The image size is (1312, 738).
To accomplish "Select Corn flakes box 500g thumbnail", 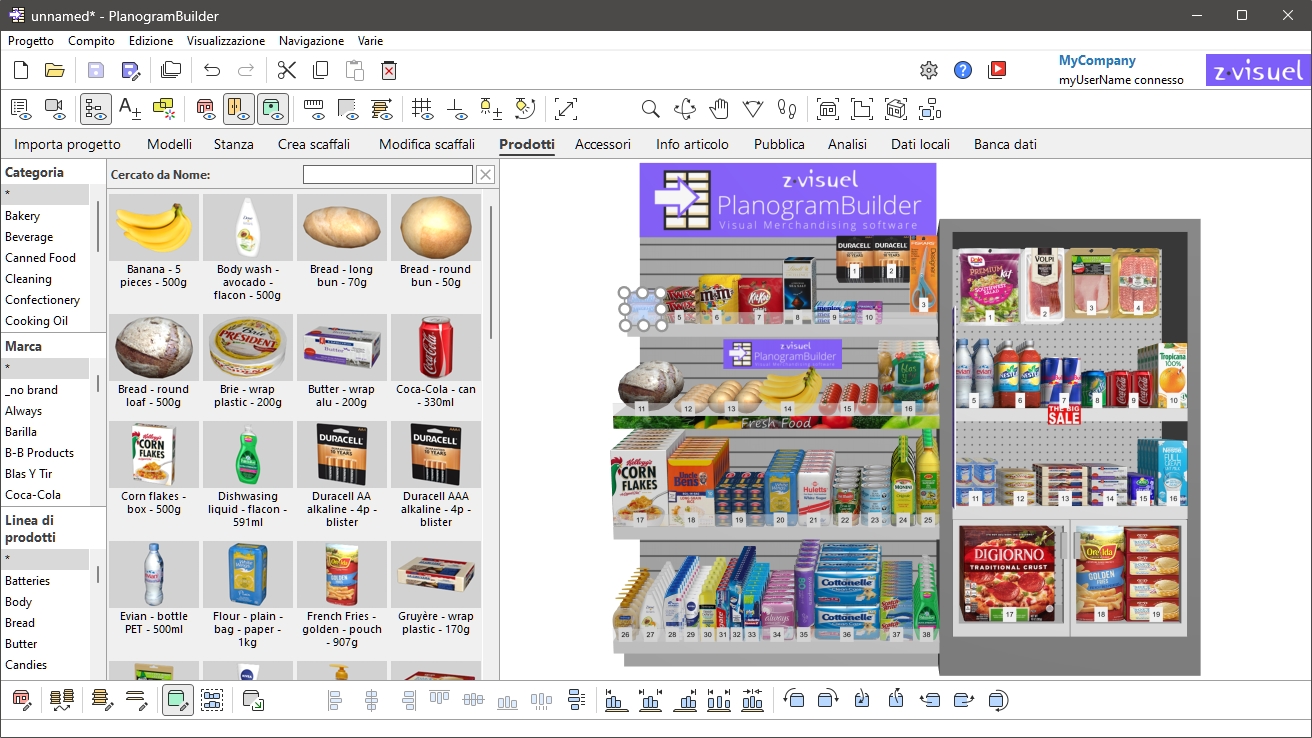I will click(154, 454).
